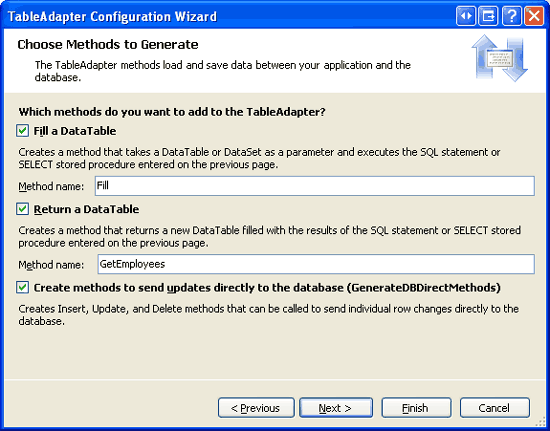Screen dimensions: 550x431
Task: Cancel the wizard
Action: pyautogui.click(x=495, y=408)
